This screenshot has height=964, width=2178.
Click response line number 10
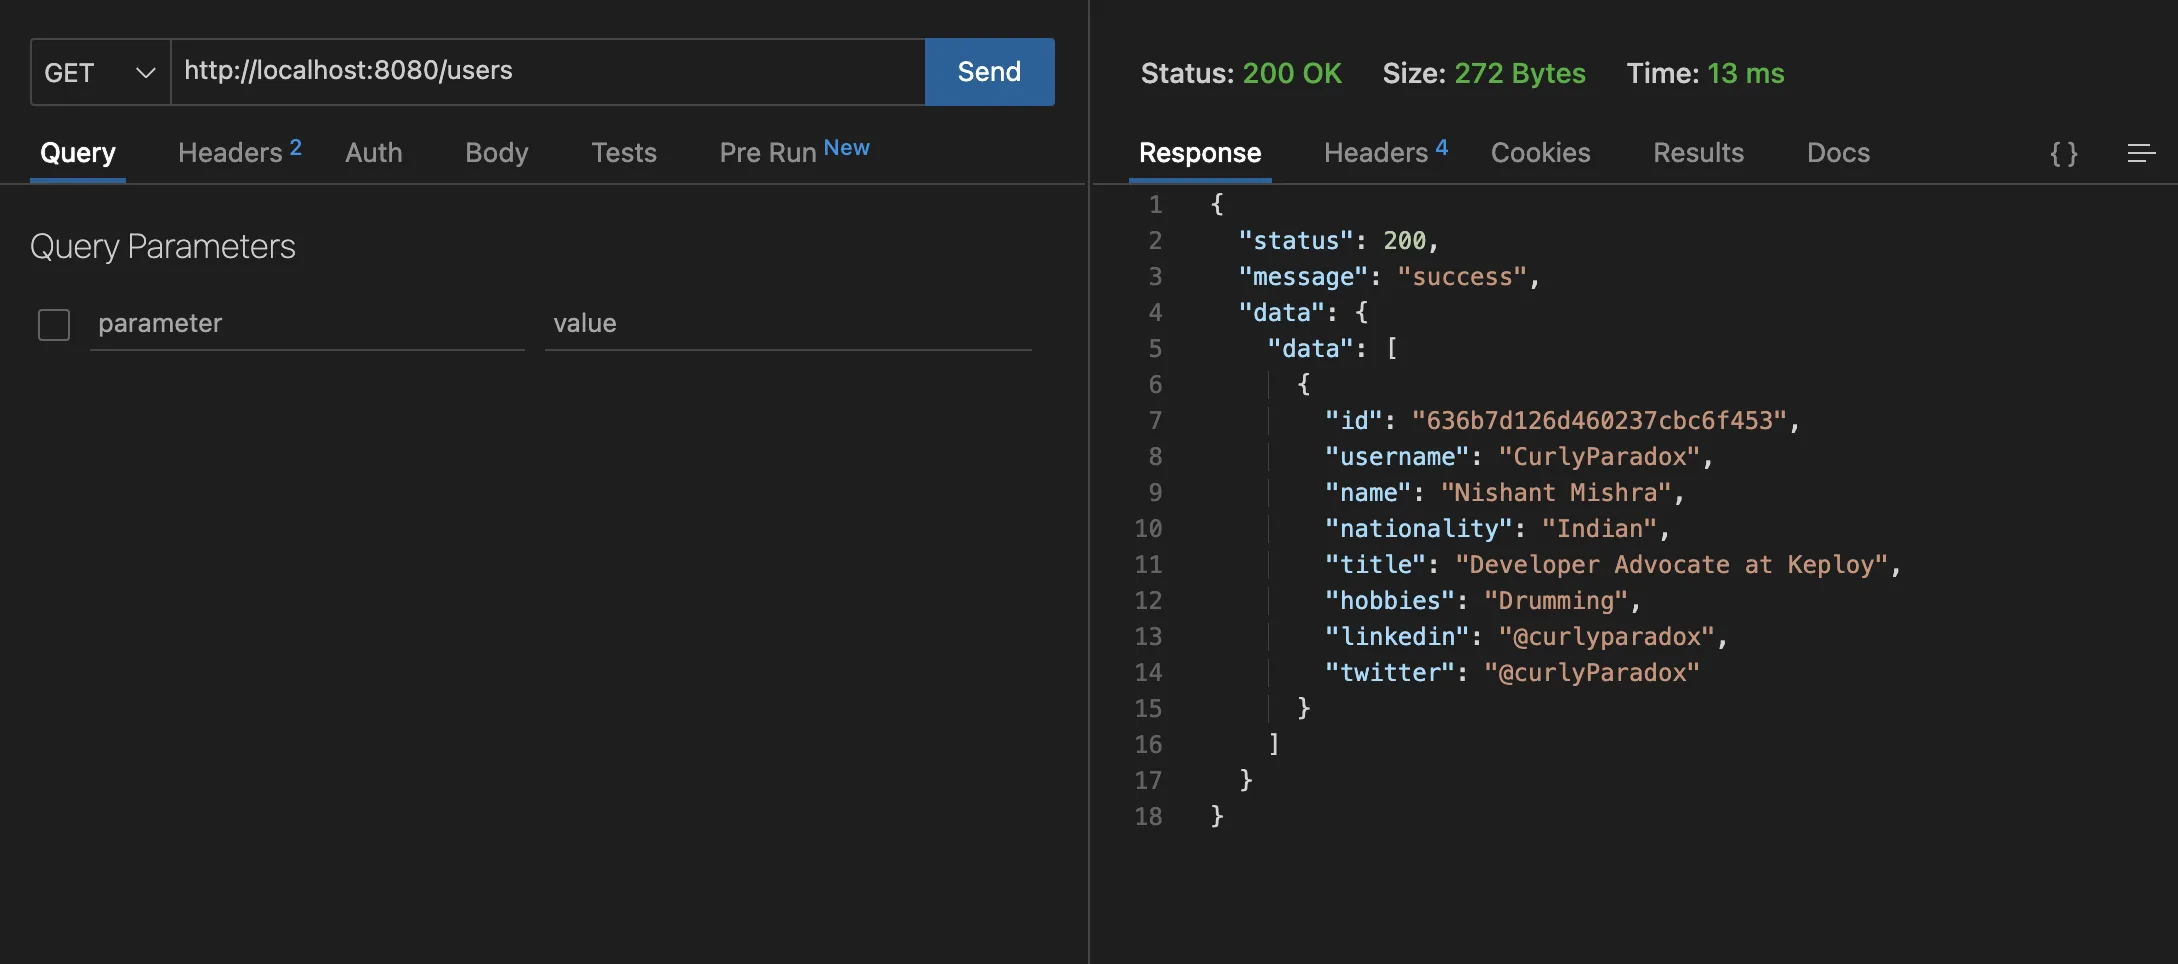point(1148,529)
